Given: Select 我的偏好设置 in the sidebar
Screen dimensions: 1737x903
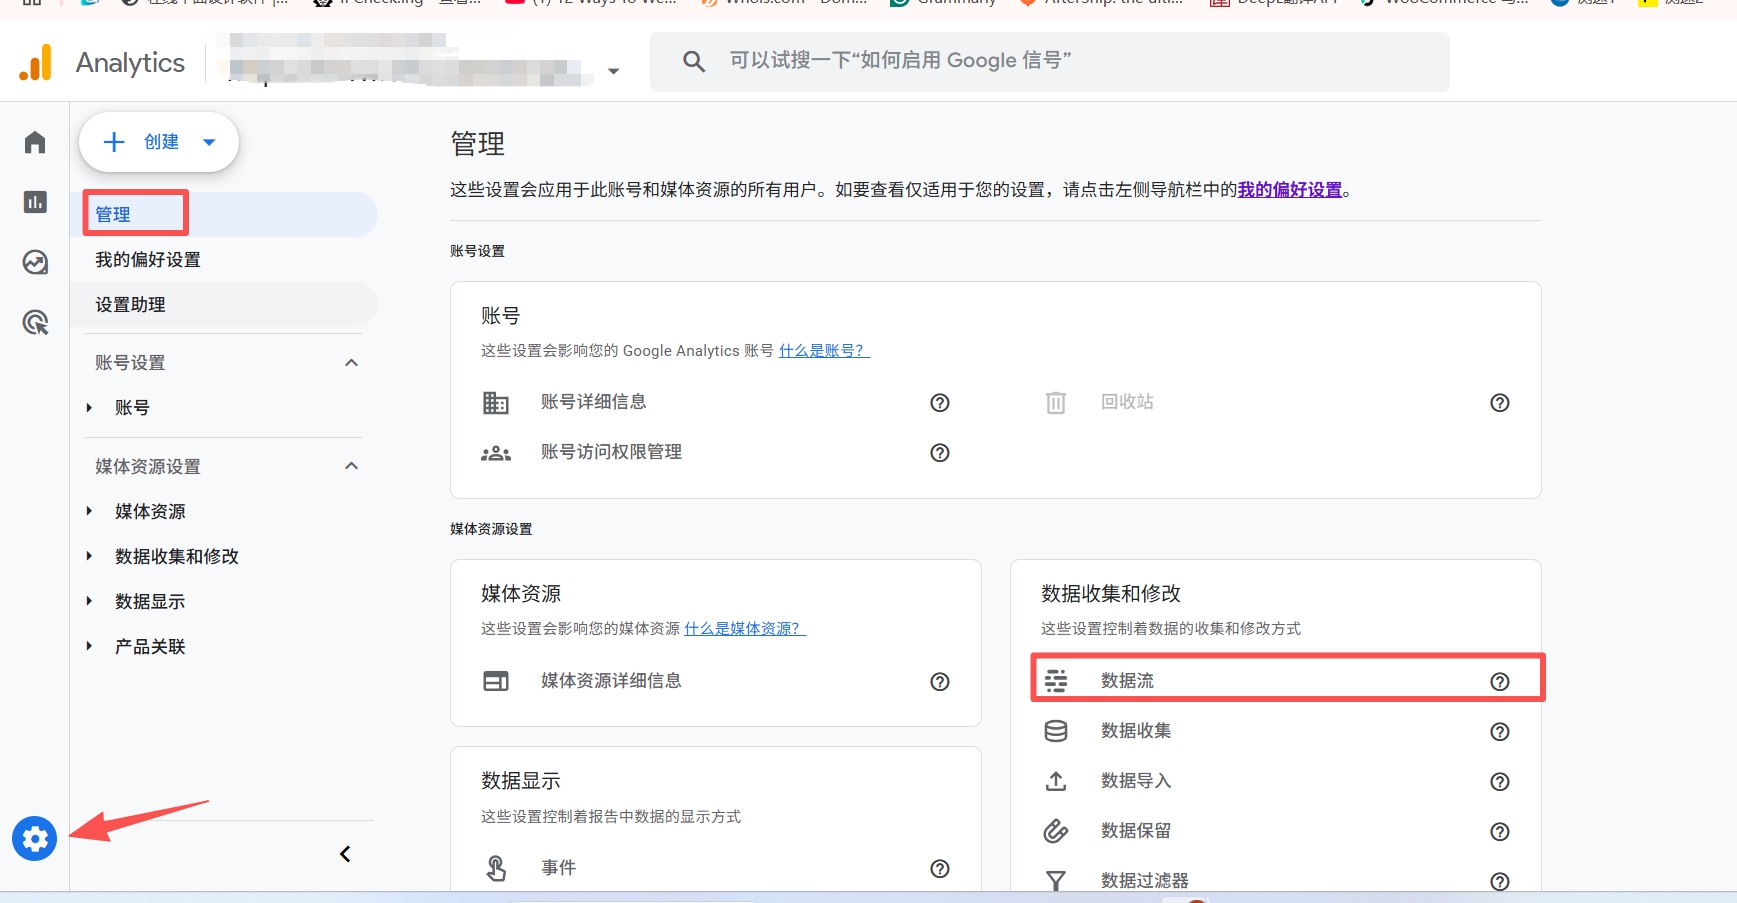Looking at the screenshot, I should [x=148, y=260].
